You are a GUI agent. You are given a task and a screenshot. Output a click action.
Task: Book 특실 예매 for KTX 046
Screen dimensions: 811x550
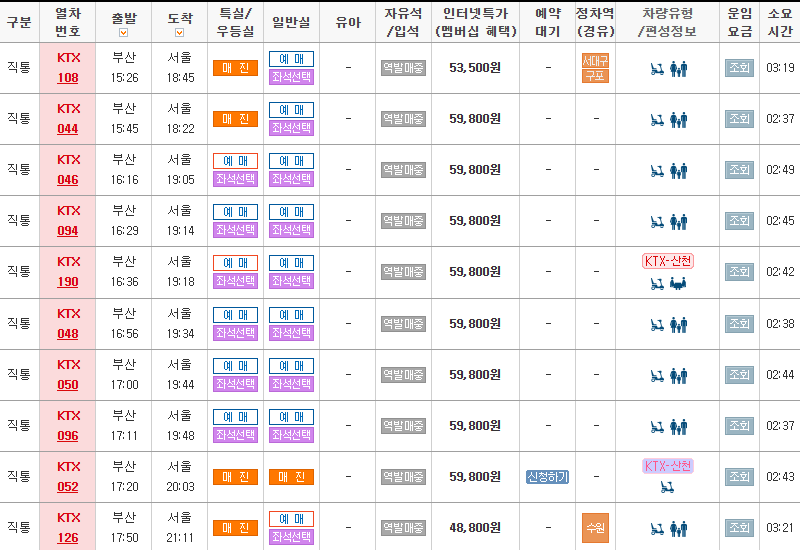(x=235, y=161)
